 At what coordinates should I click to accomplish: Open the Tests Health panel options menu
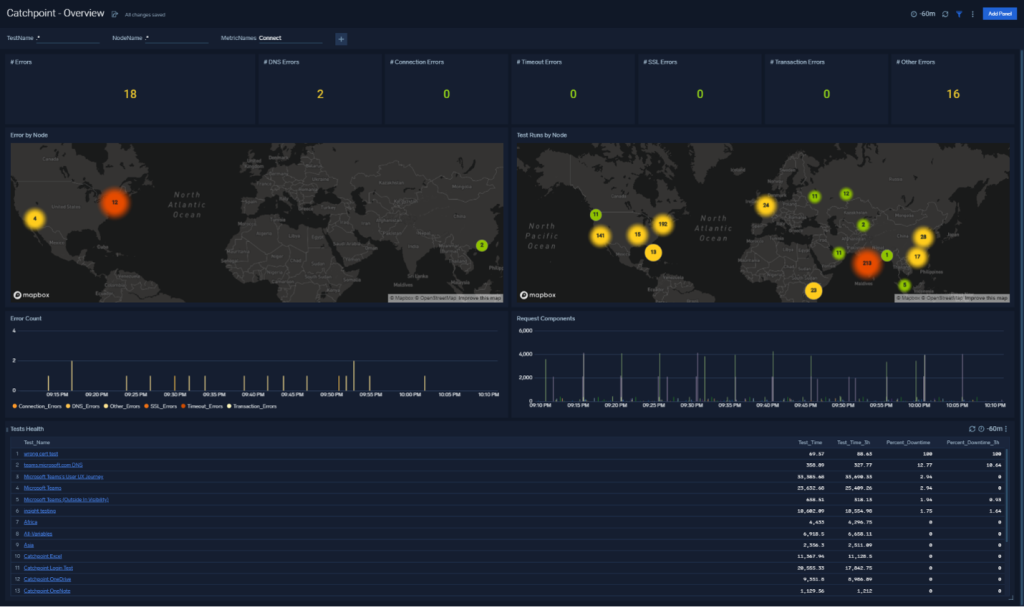pos(1006,429)
